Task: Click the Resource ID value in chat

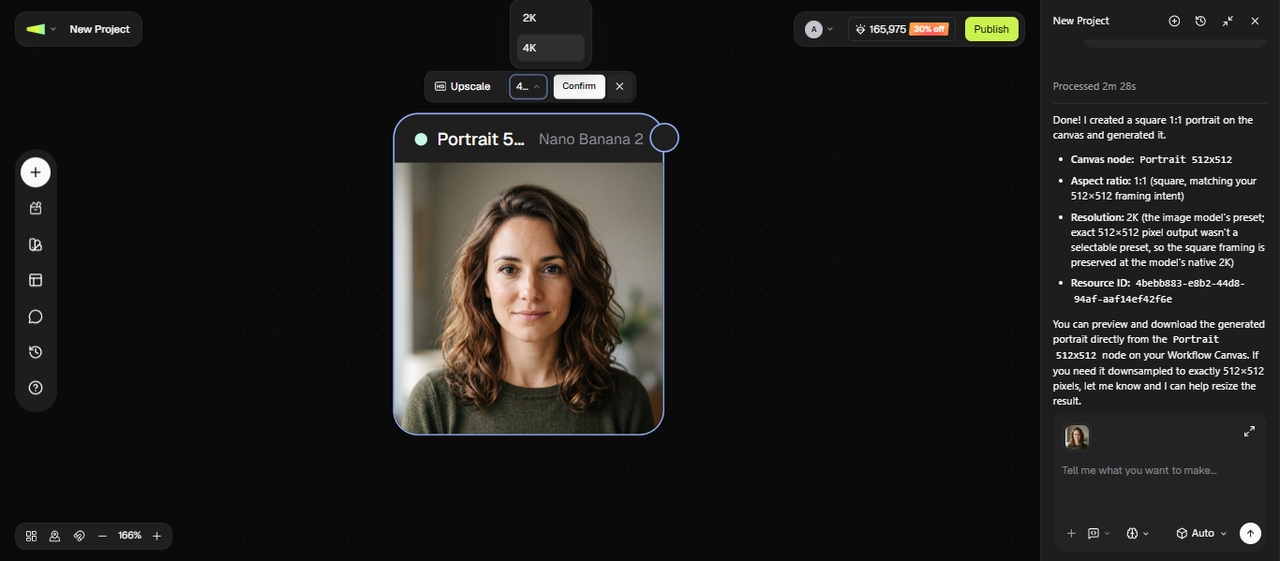Action: tap(1160, 291)
